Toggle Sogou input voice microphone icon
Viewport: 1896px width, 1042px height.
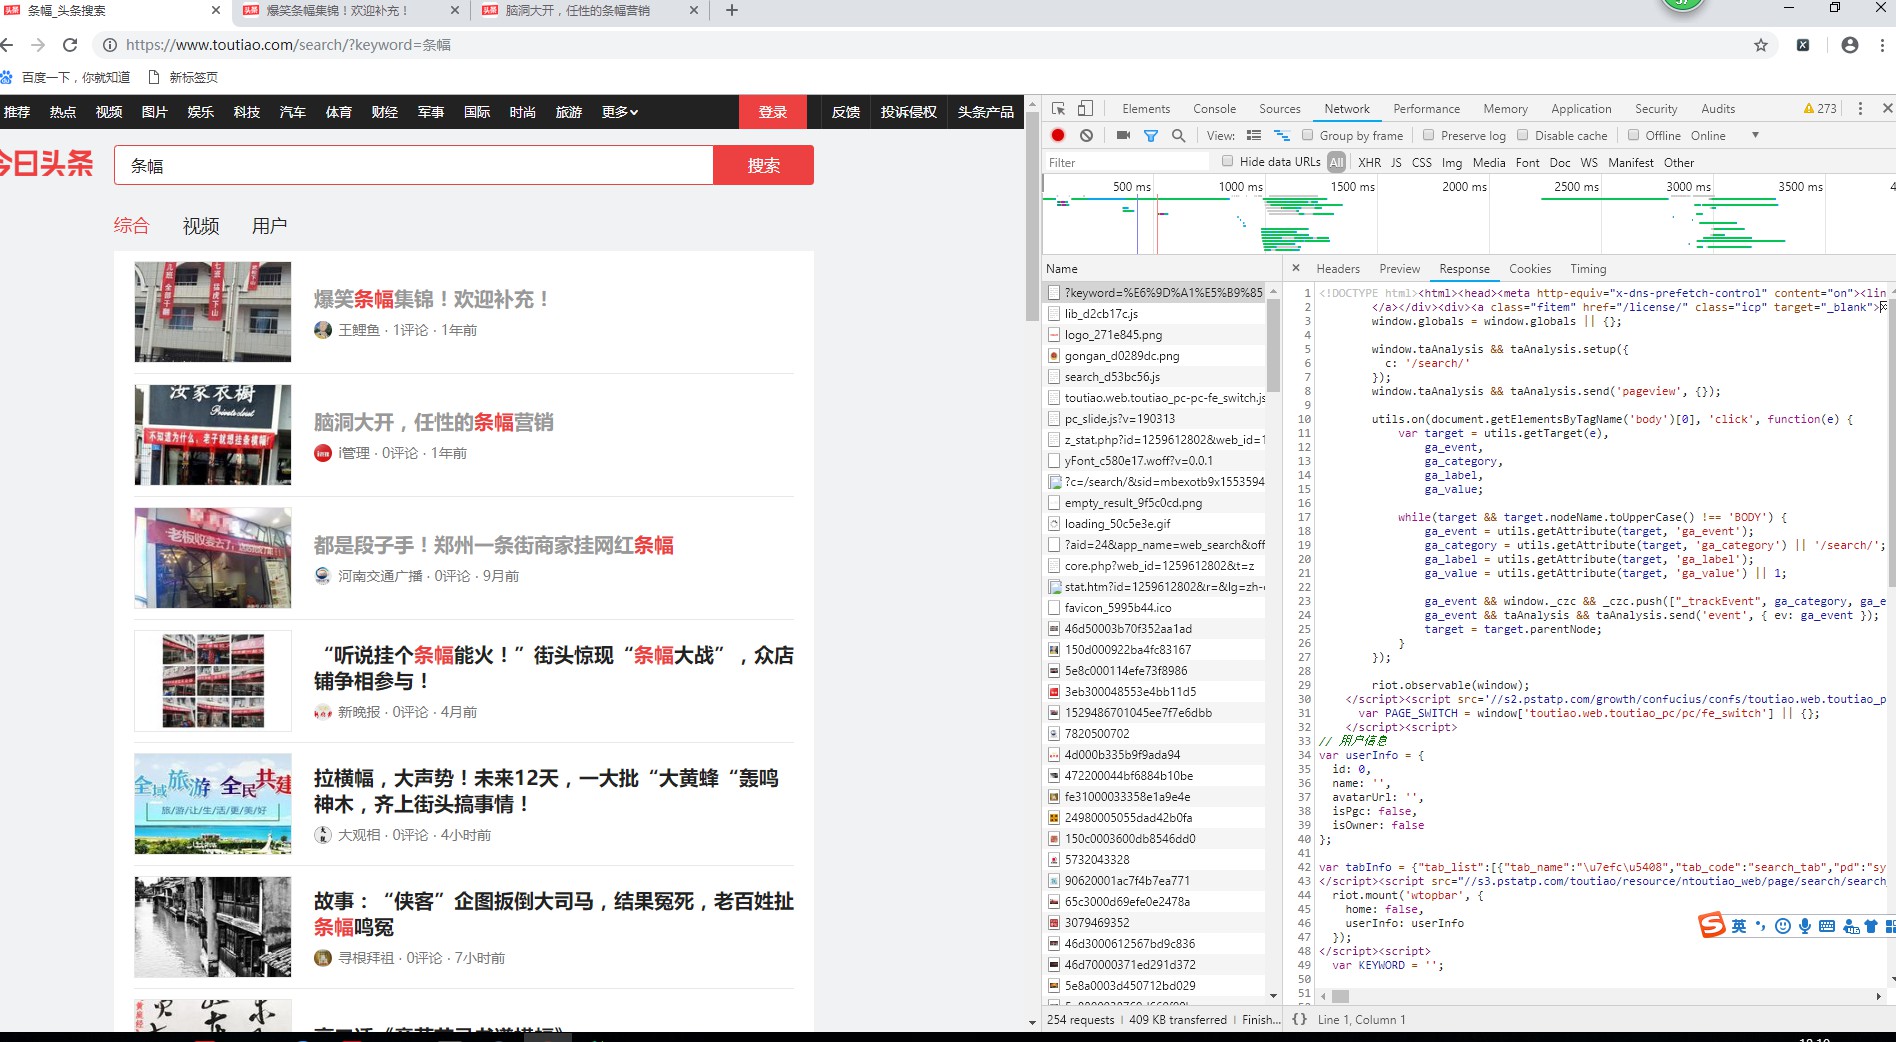[1805, 926]
